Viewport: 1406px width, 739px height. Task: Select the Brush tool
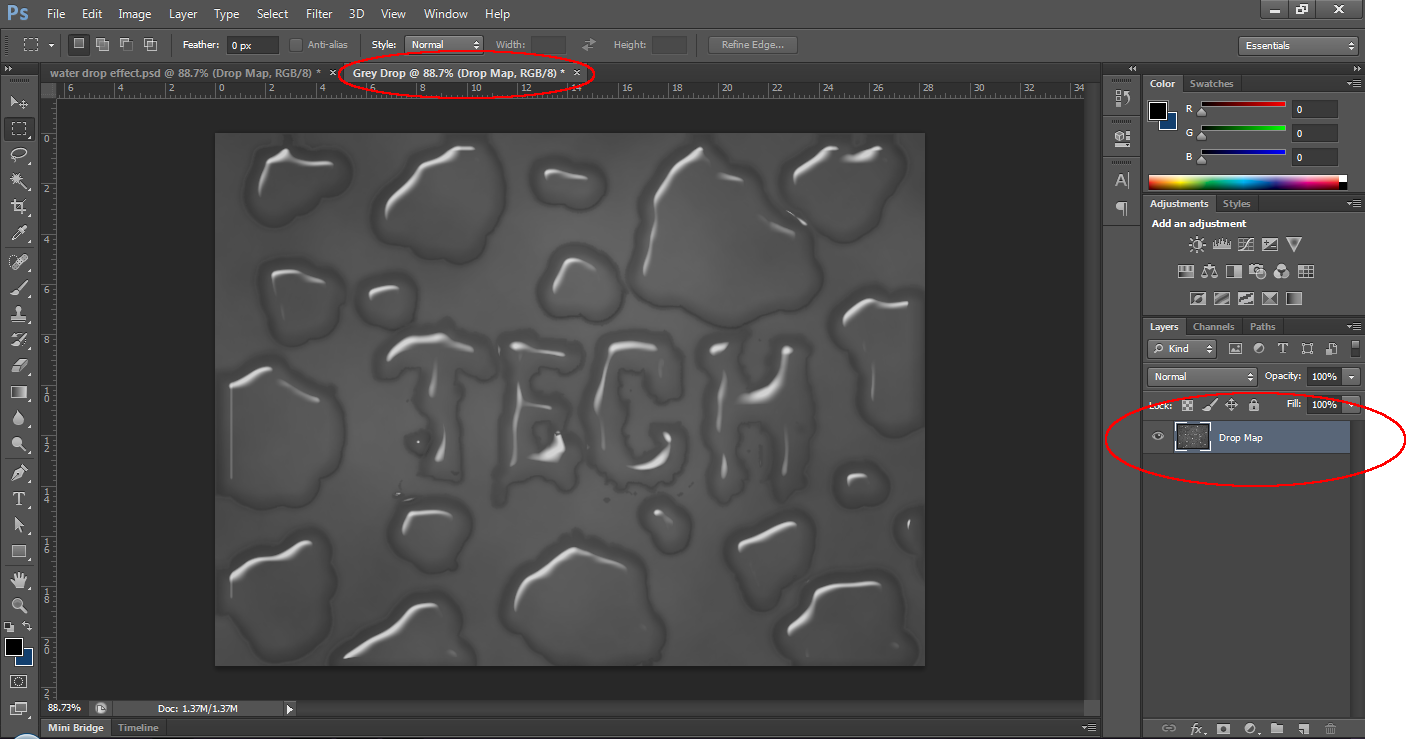tap(19, 288)
